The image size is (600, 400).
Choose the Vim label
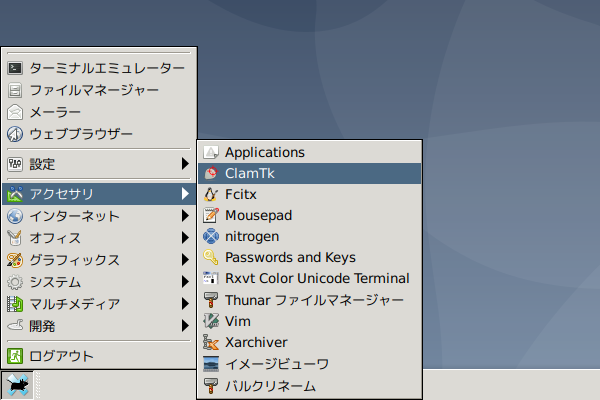238,321
